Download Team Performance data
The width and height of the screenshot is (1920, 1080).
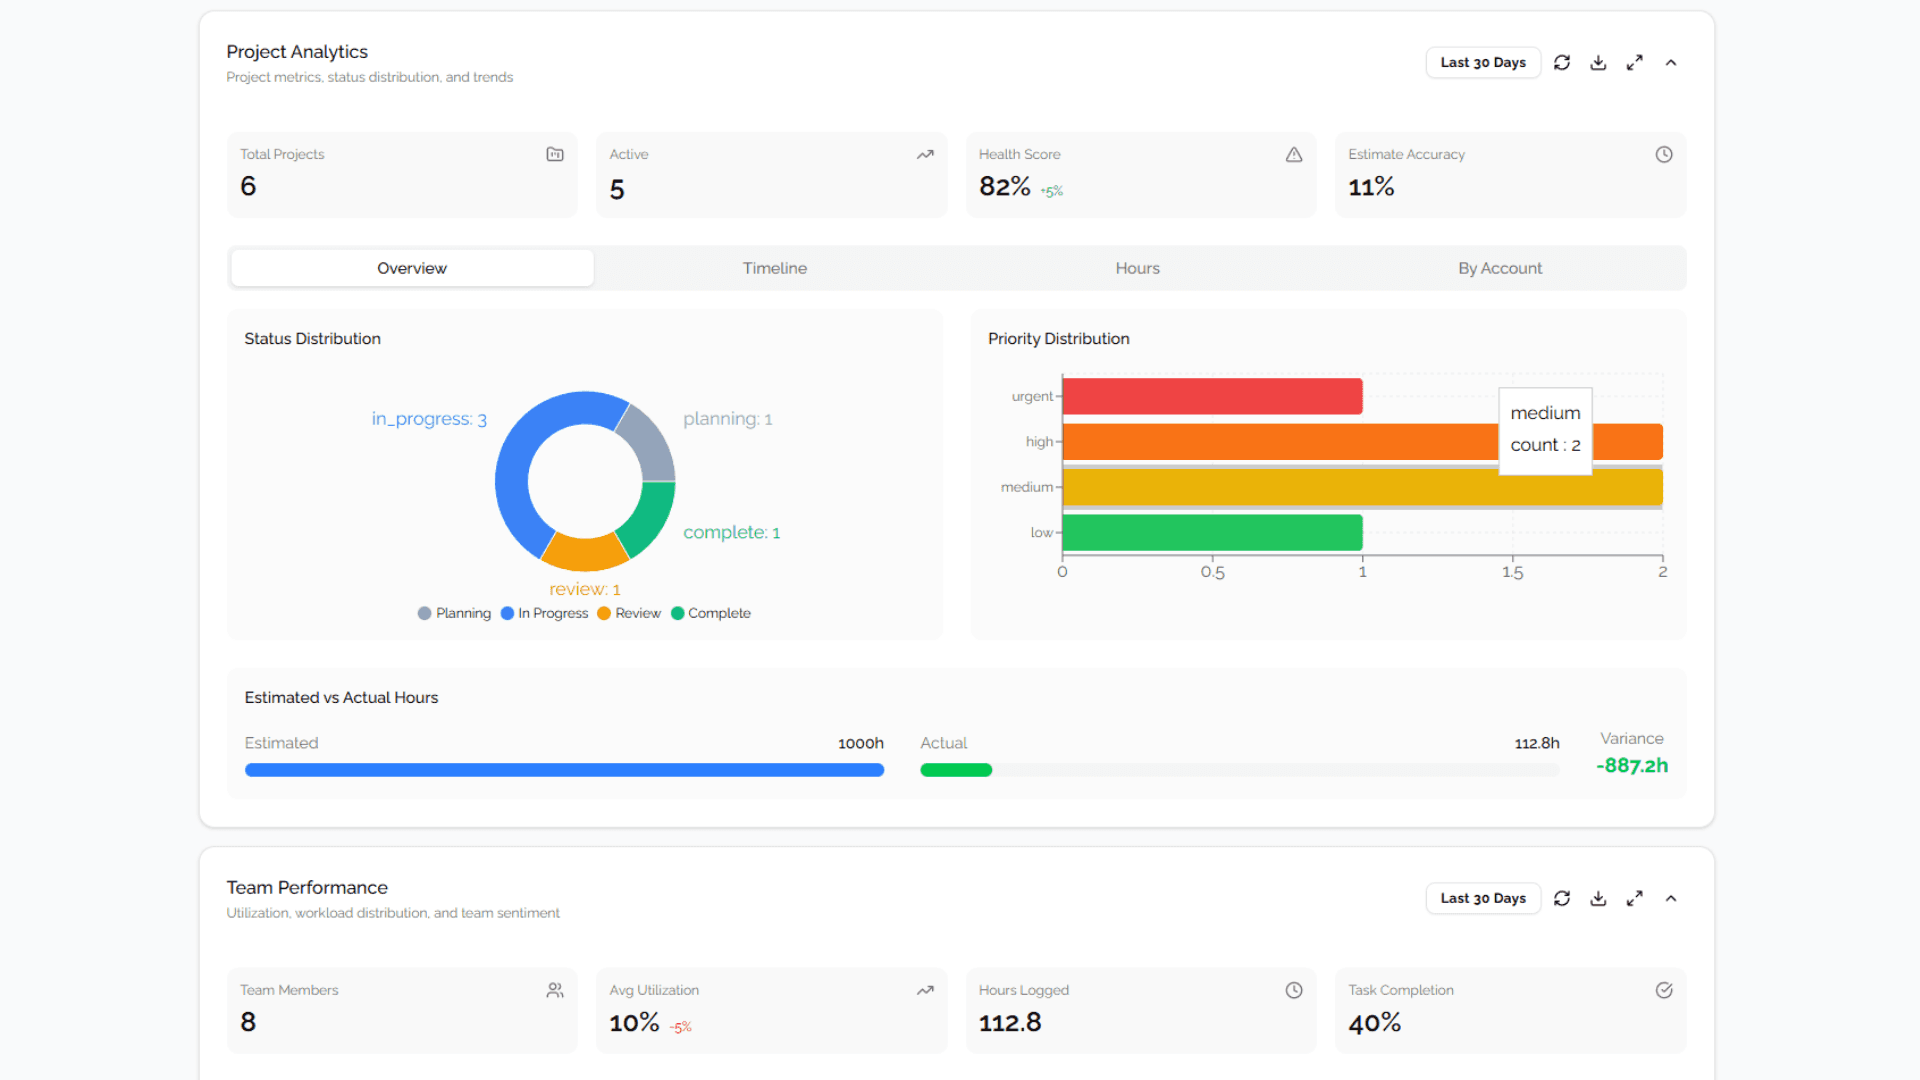pos(1598,898)
